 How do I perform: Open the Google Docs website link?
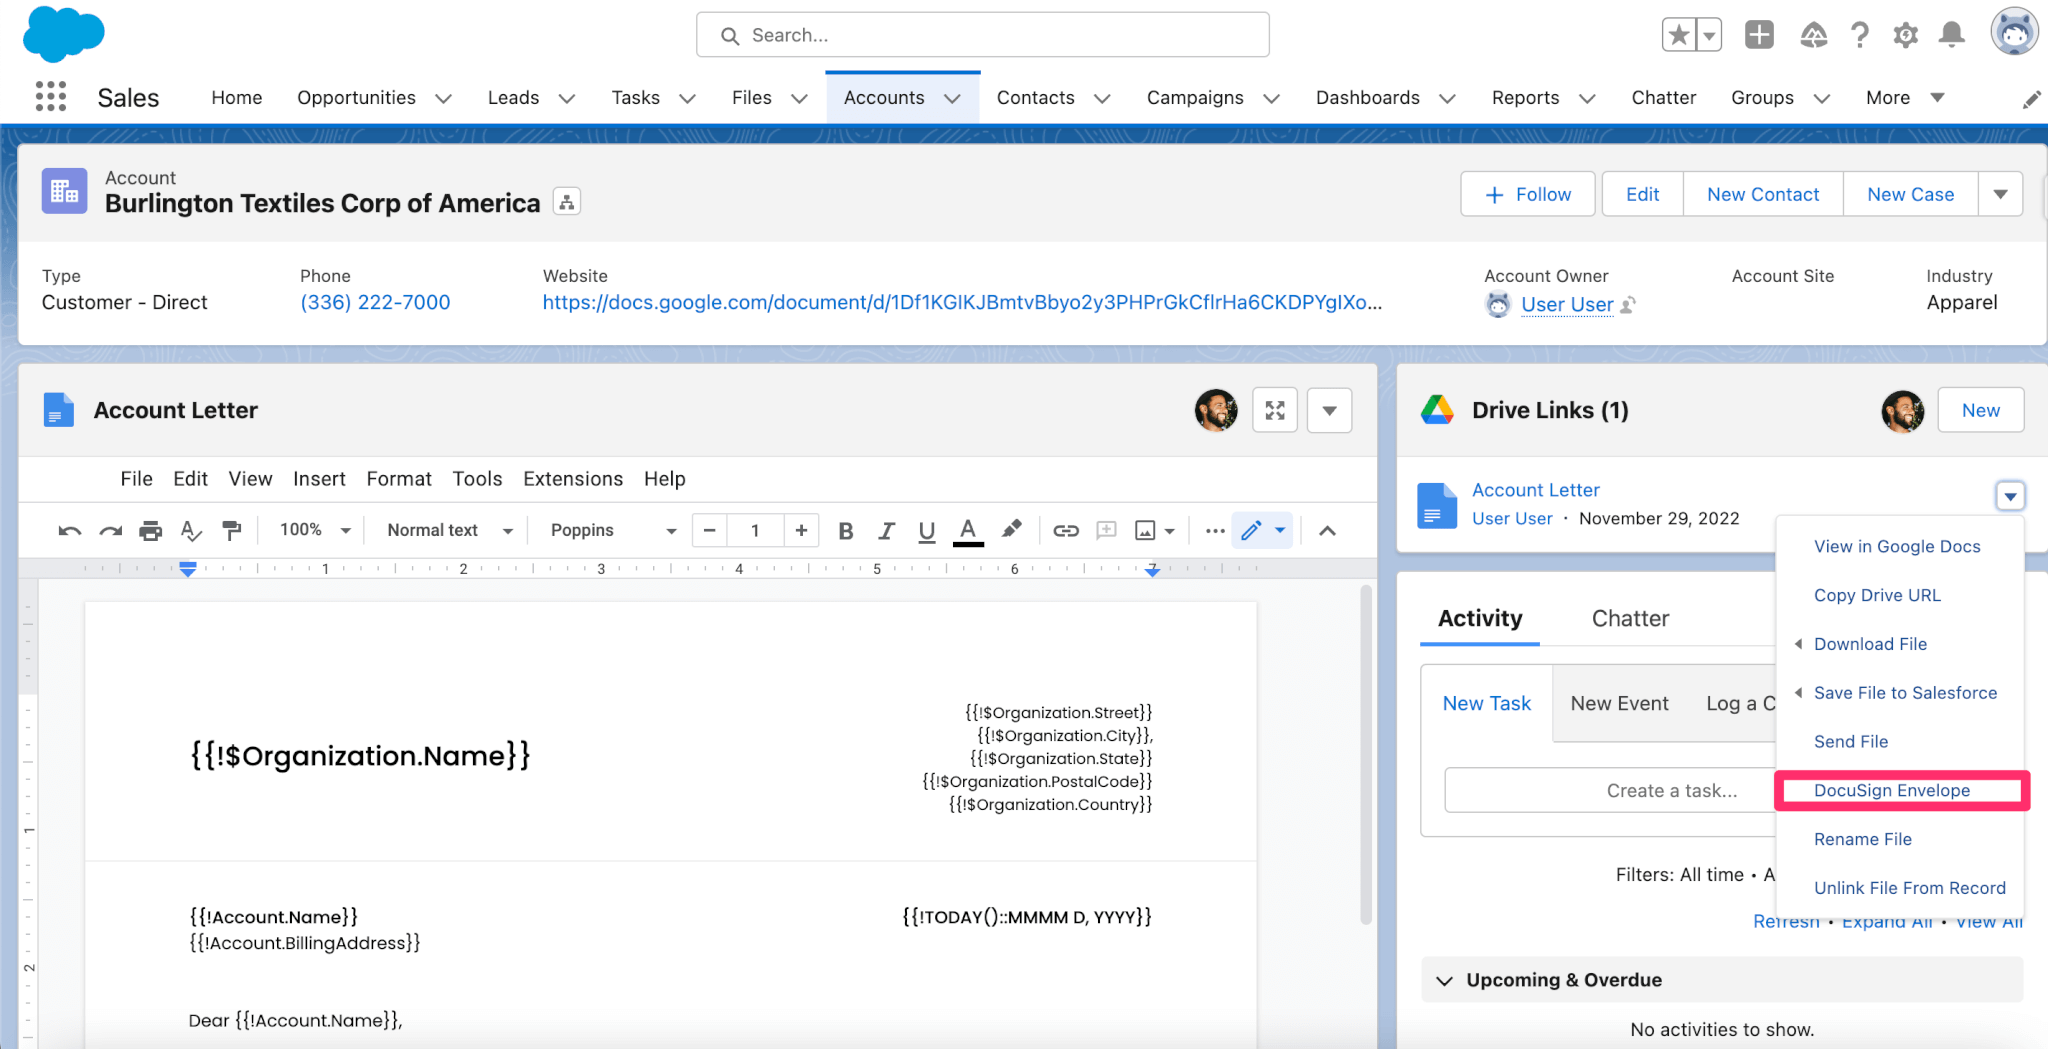(962, 302)
